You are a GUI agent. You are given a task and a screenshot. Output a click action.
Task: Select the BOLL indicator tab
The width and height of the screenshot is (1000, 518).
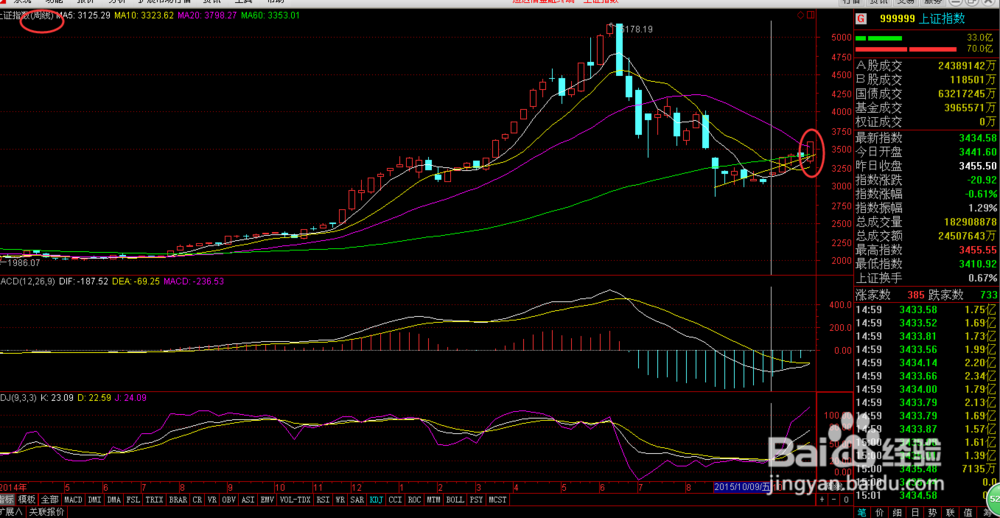click(x=455, y=500)
